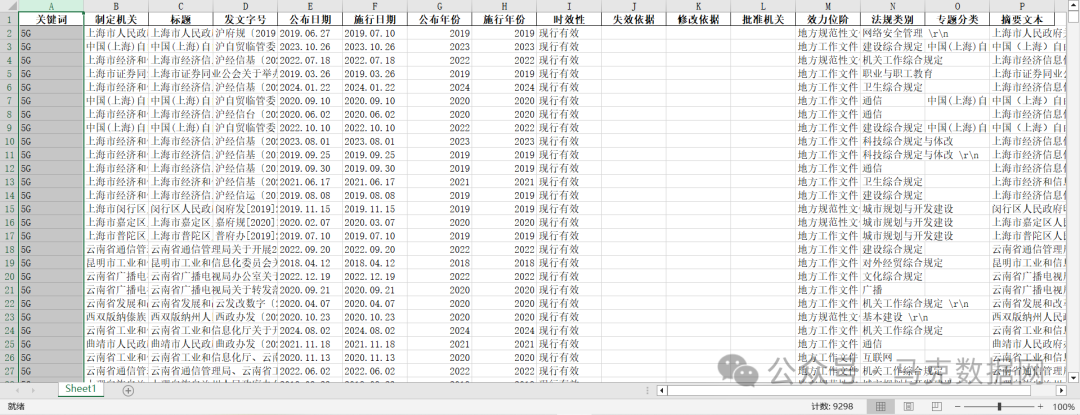
Task: Click the 施行年份 header cell
Action: pyautogui.click(x=504, y=19)
